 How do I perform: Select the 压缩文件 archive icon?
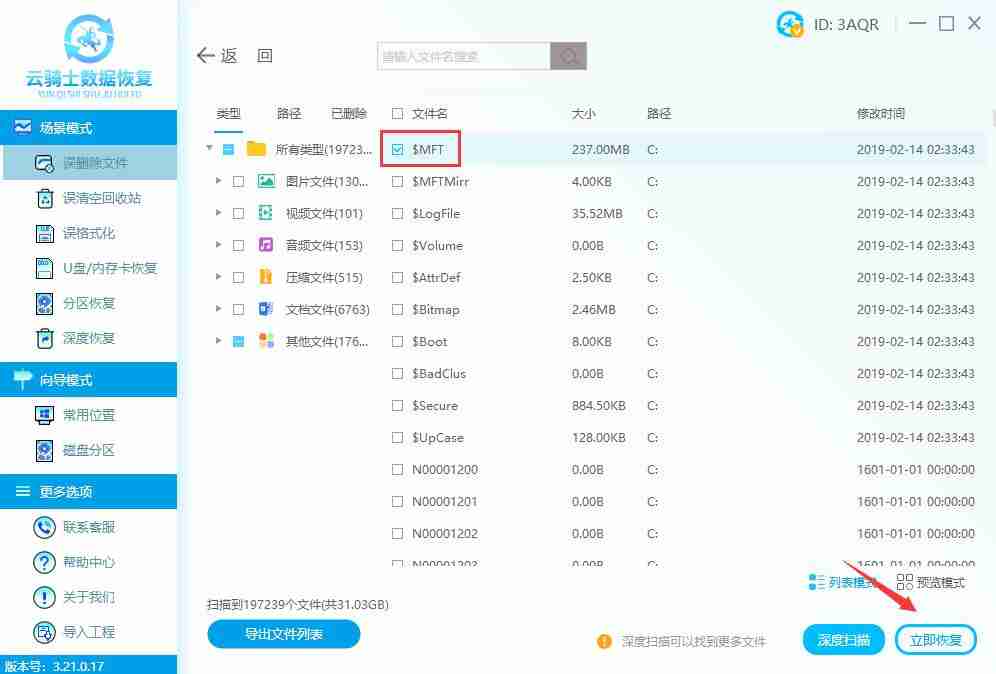[x=266, y=276]
